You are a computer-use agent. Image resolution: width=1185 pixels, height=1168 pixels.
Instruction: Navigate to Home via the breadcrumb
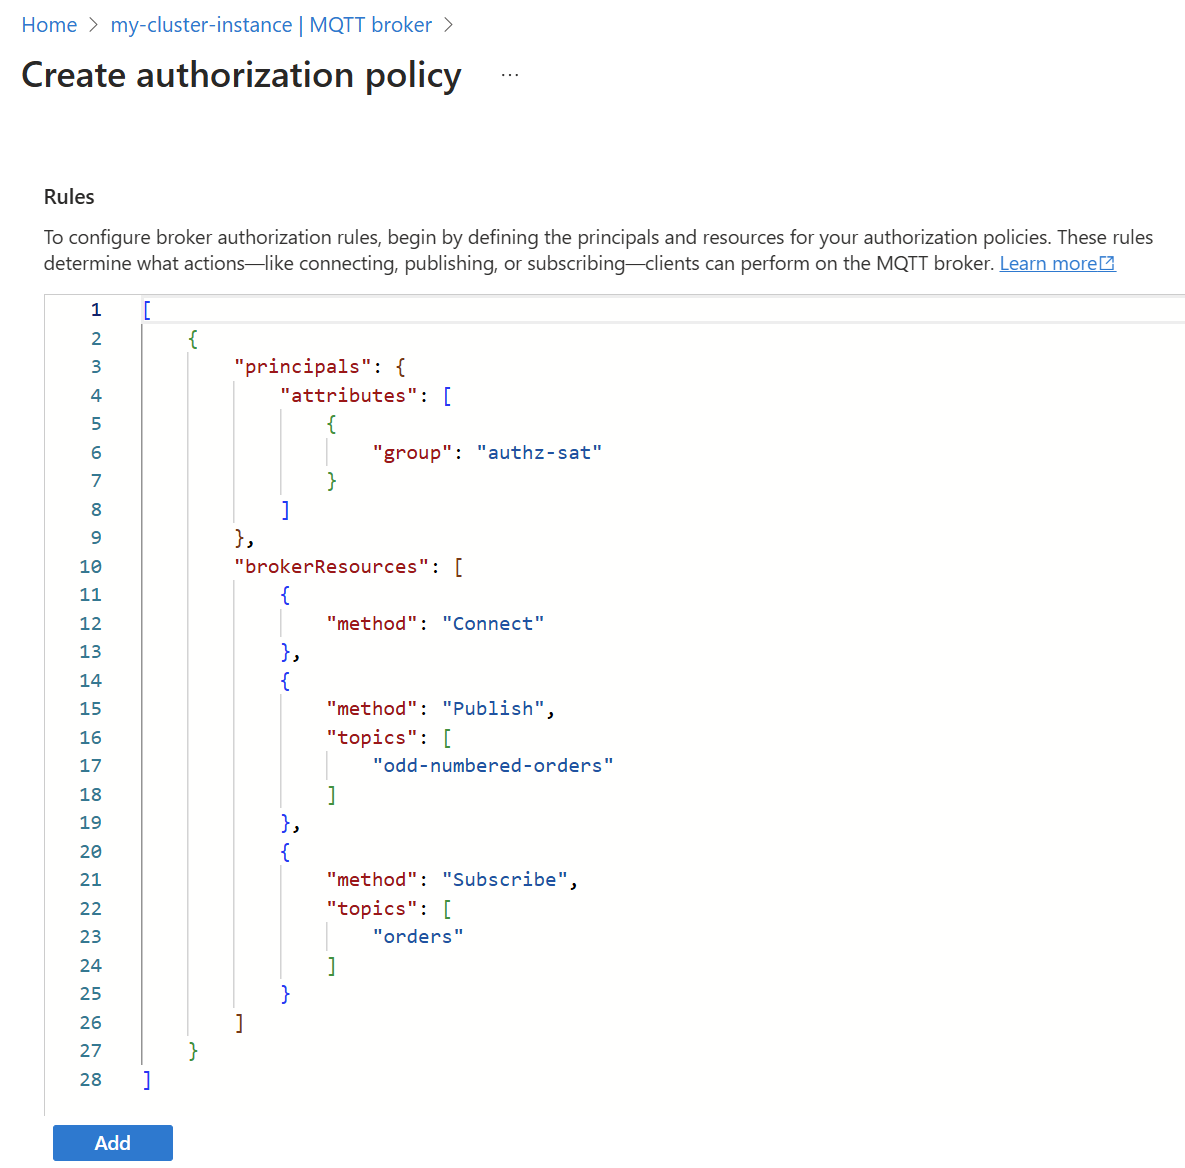click(49, 24)
